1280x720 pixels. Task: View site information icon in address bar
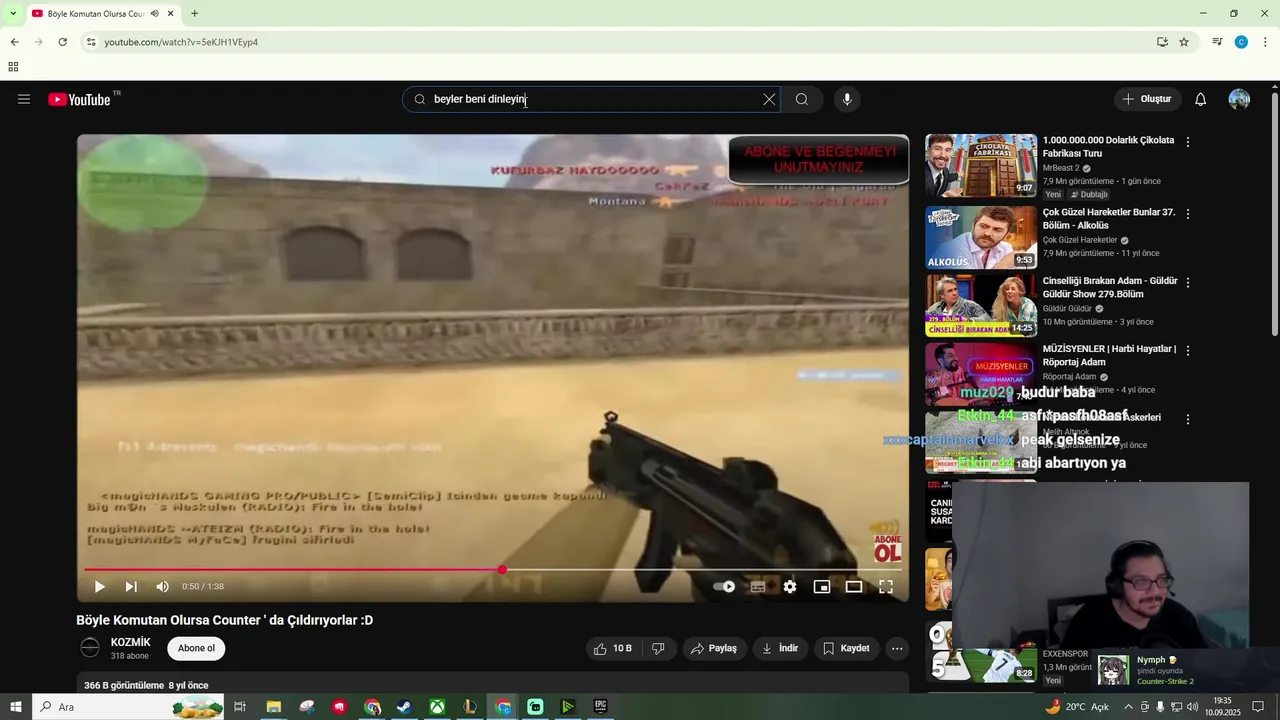91,42
